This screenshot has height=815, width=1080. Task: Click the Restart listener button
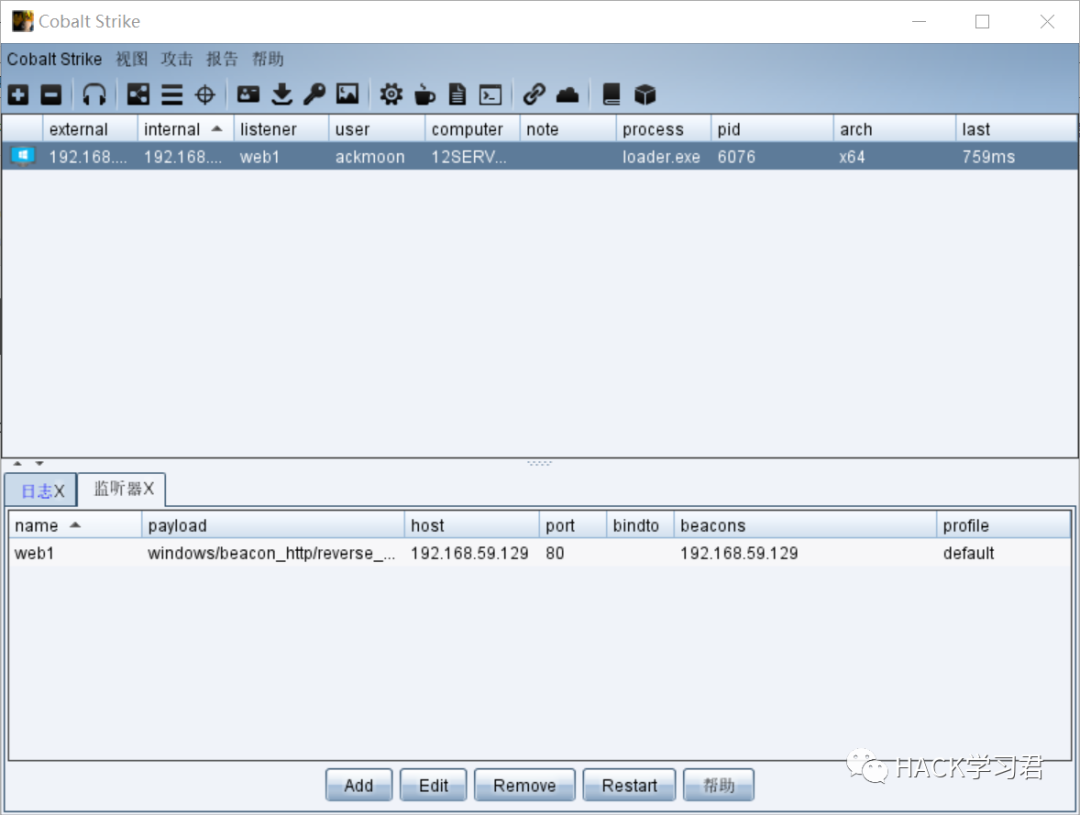(630, 785)
